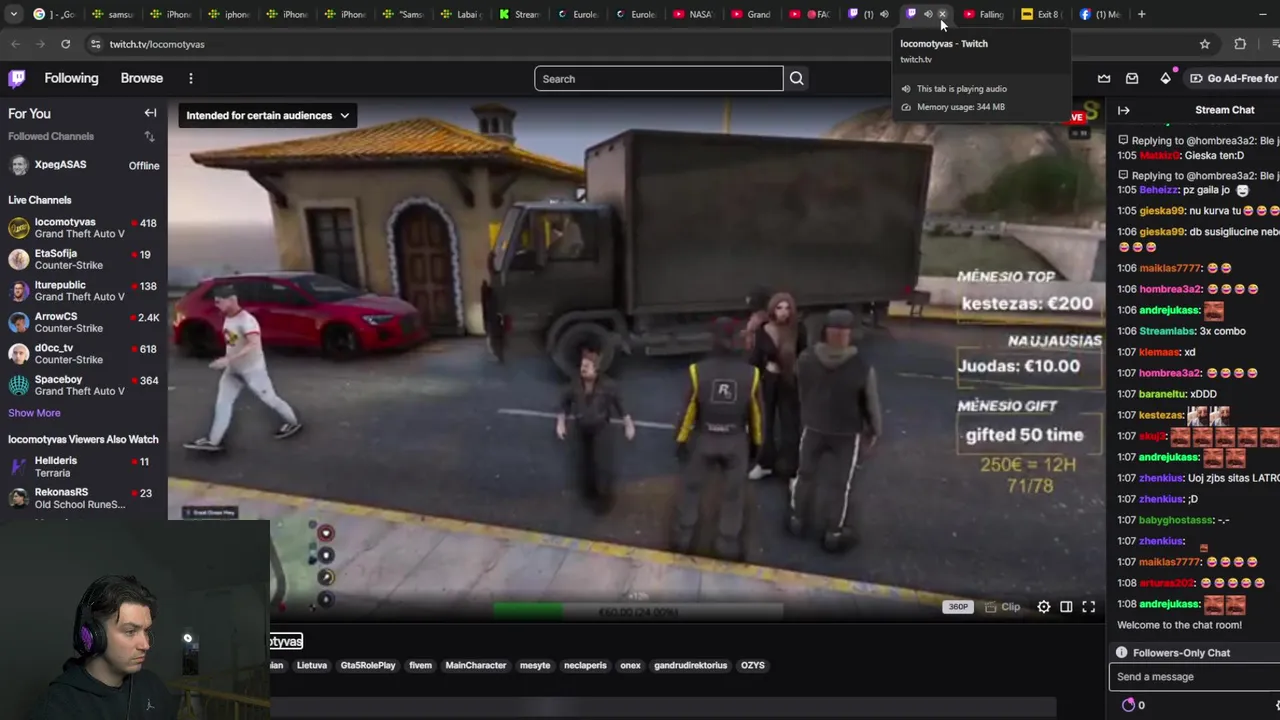Open offline channel XpegASAS
1280x720 pixels.
84,165
